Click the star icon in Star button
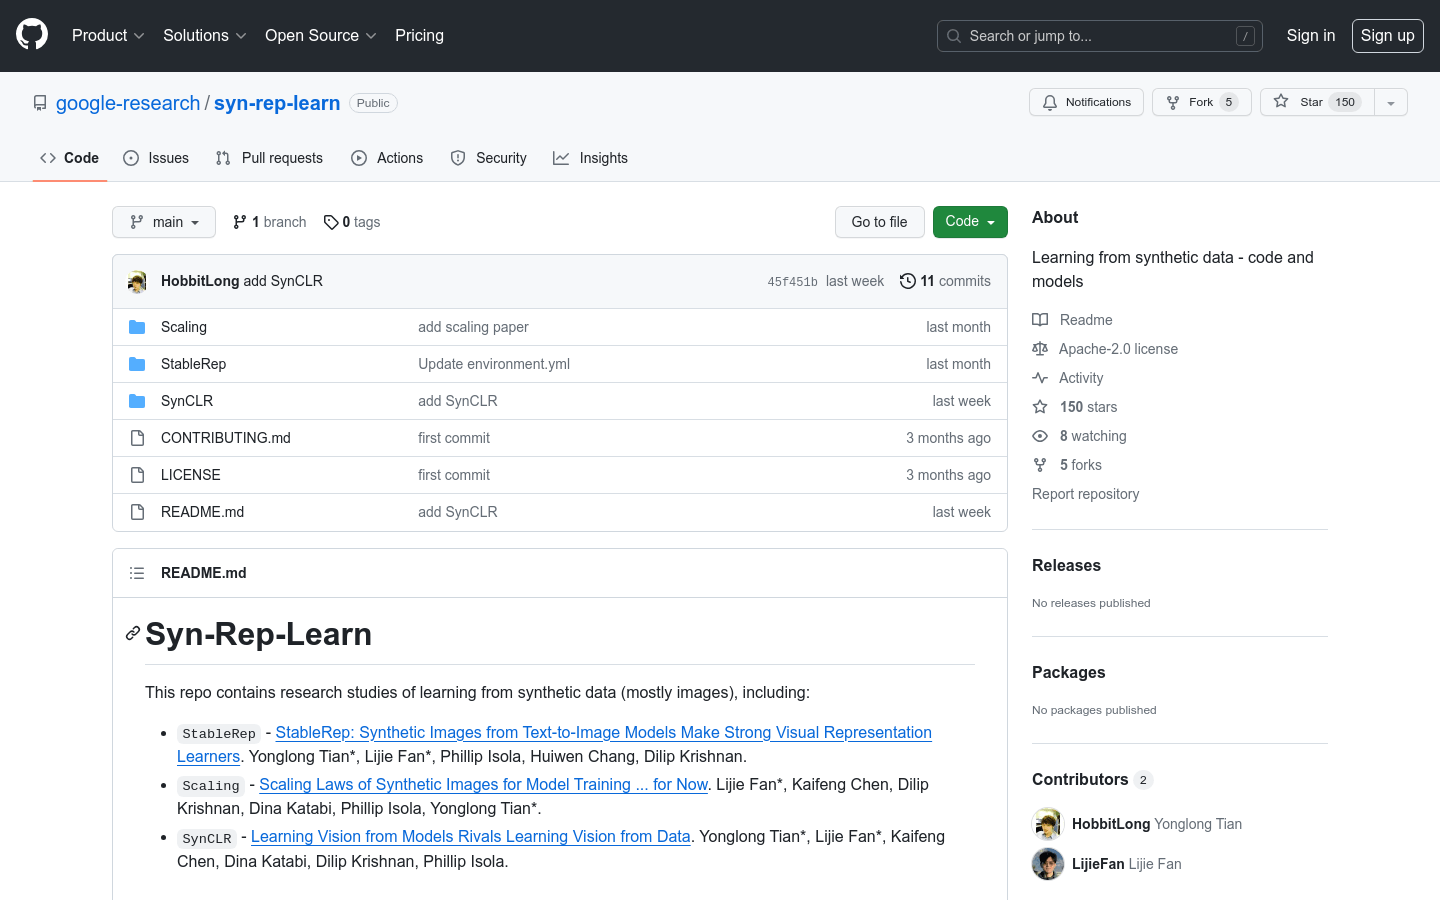1440x900 pixels. 1281,102
